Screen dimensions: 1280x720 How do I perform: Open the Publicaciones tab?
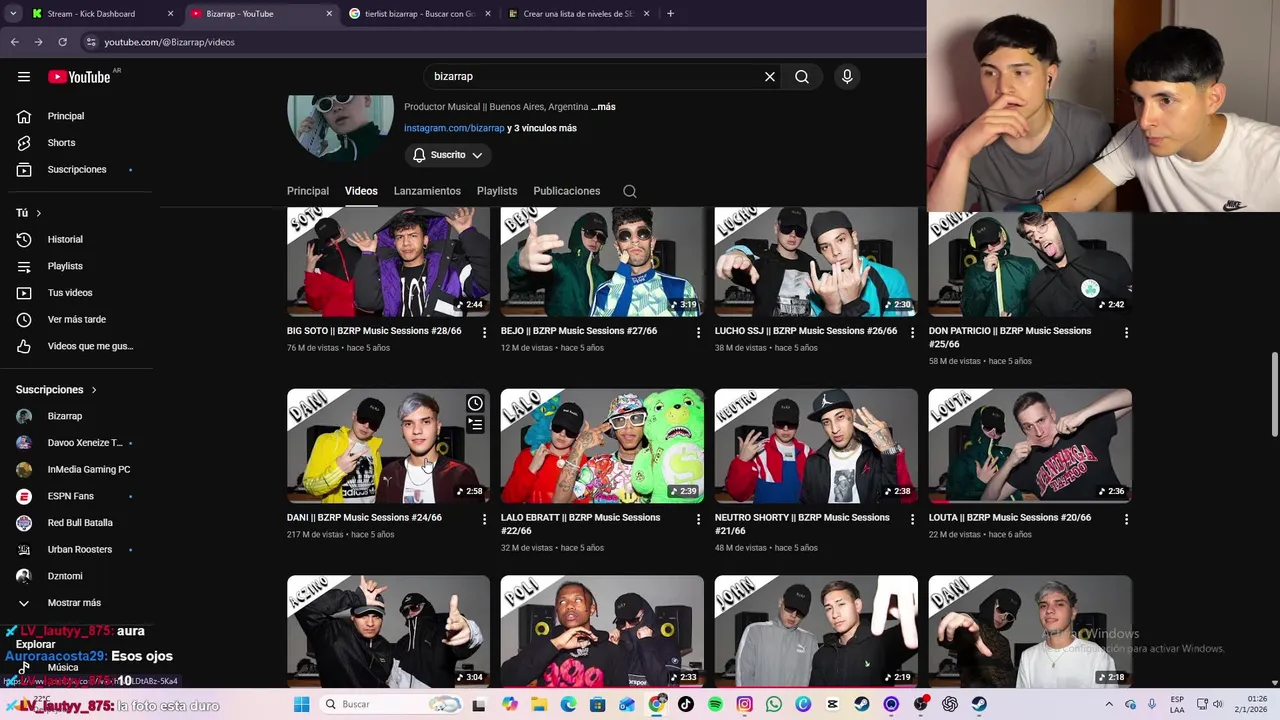pyautogui.click(x=567, y=191)
